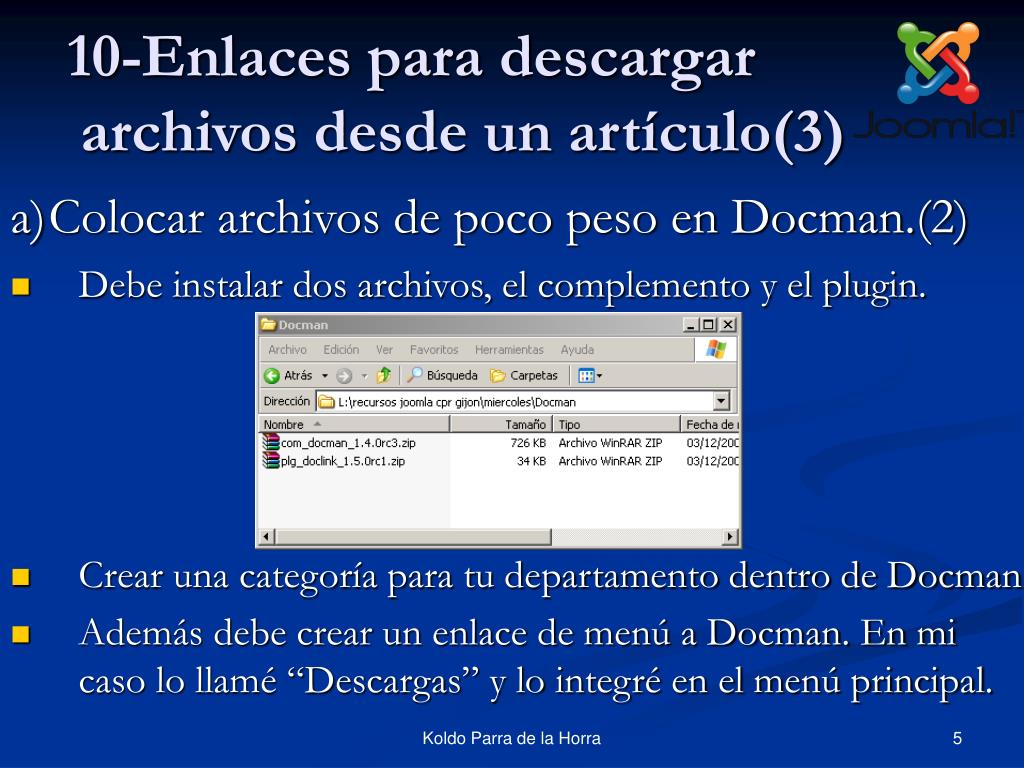
Task: Click the 726 KB size cell
Action: [x=528, y=443]
